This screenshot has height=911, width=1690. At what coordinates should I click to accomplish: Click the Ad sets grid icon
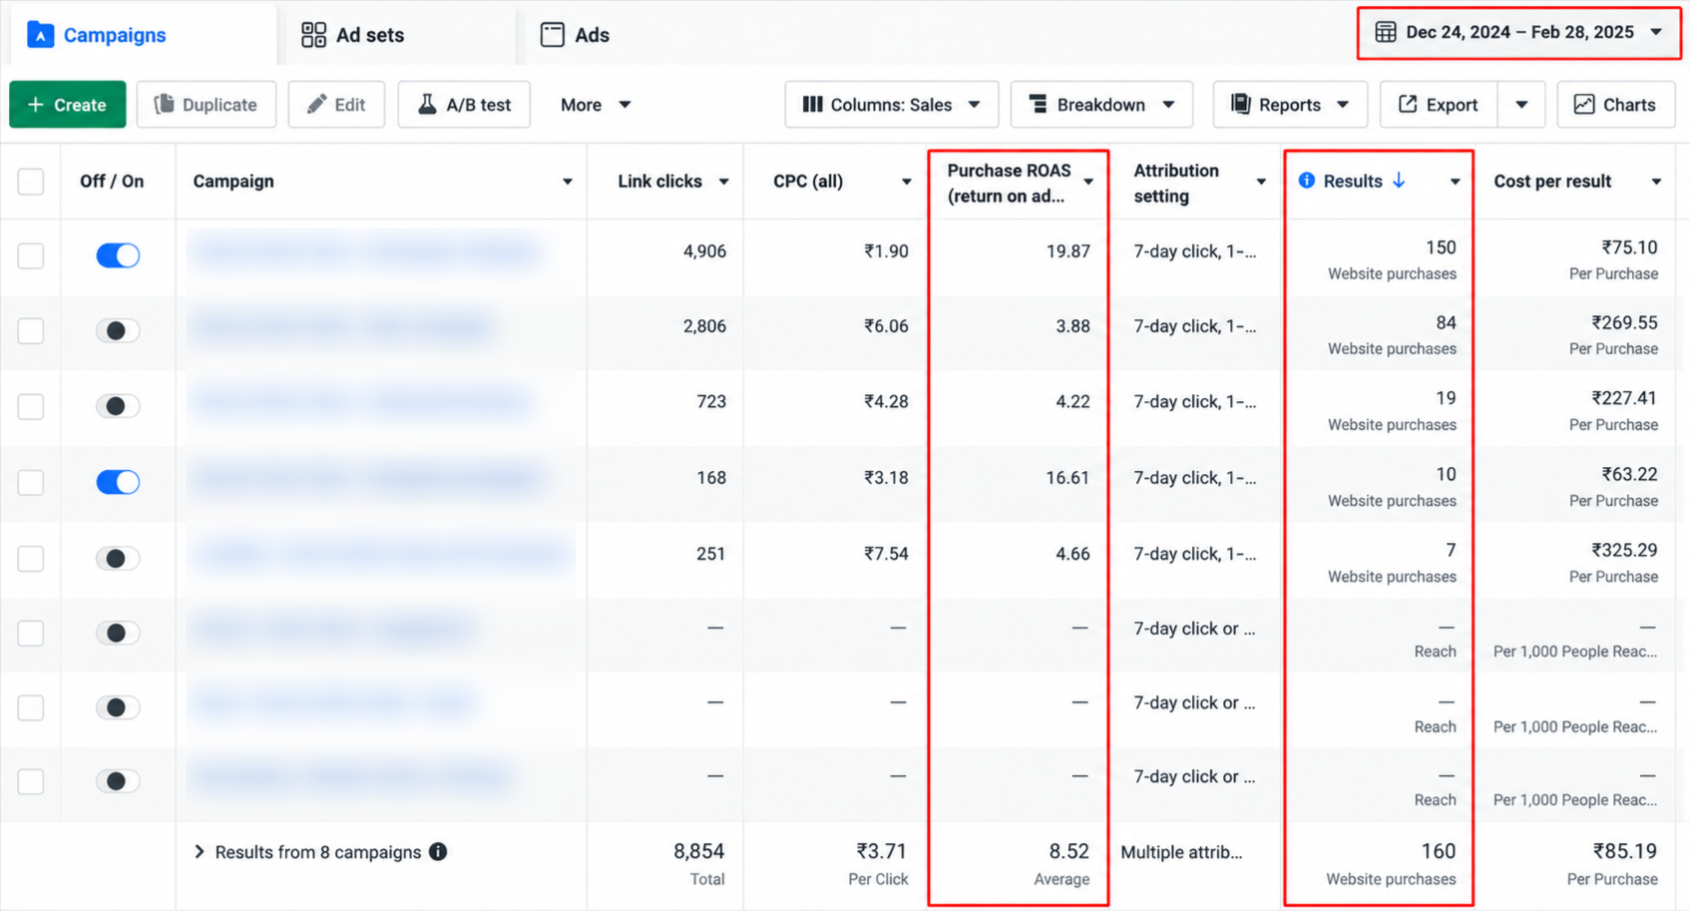click(x=314, y=35)
